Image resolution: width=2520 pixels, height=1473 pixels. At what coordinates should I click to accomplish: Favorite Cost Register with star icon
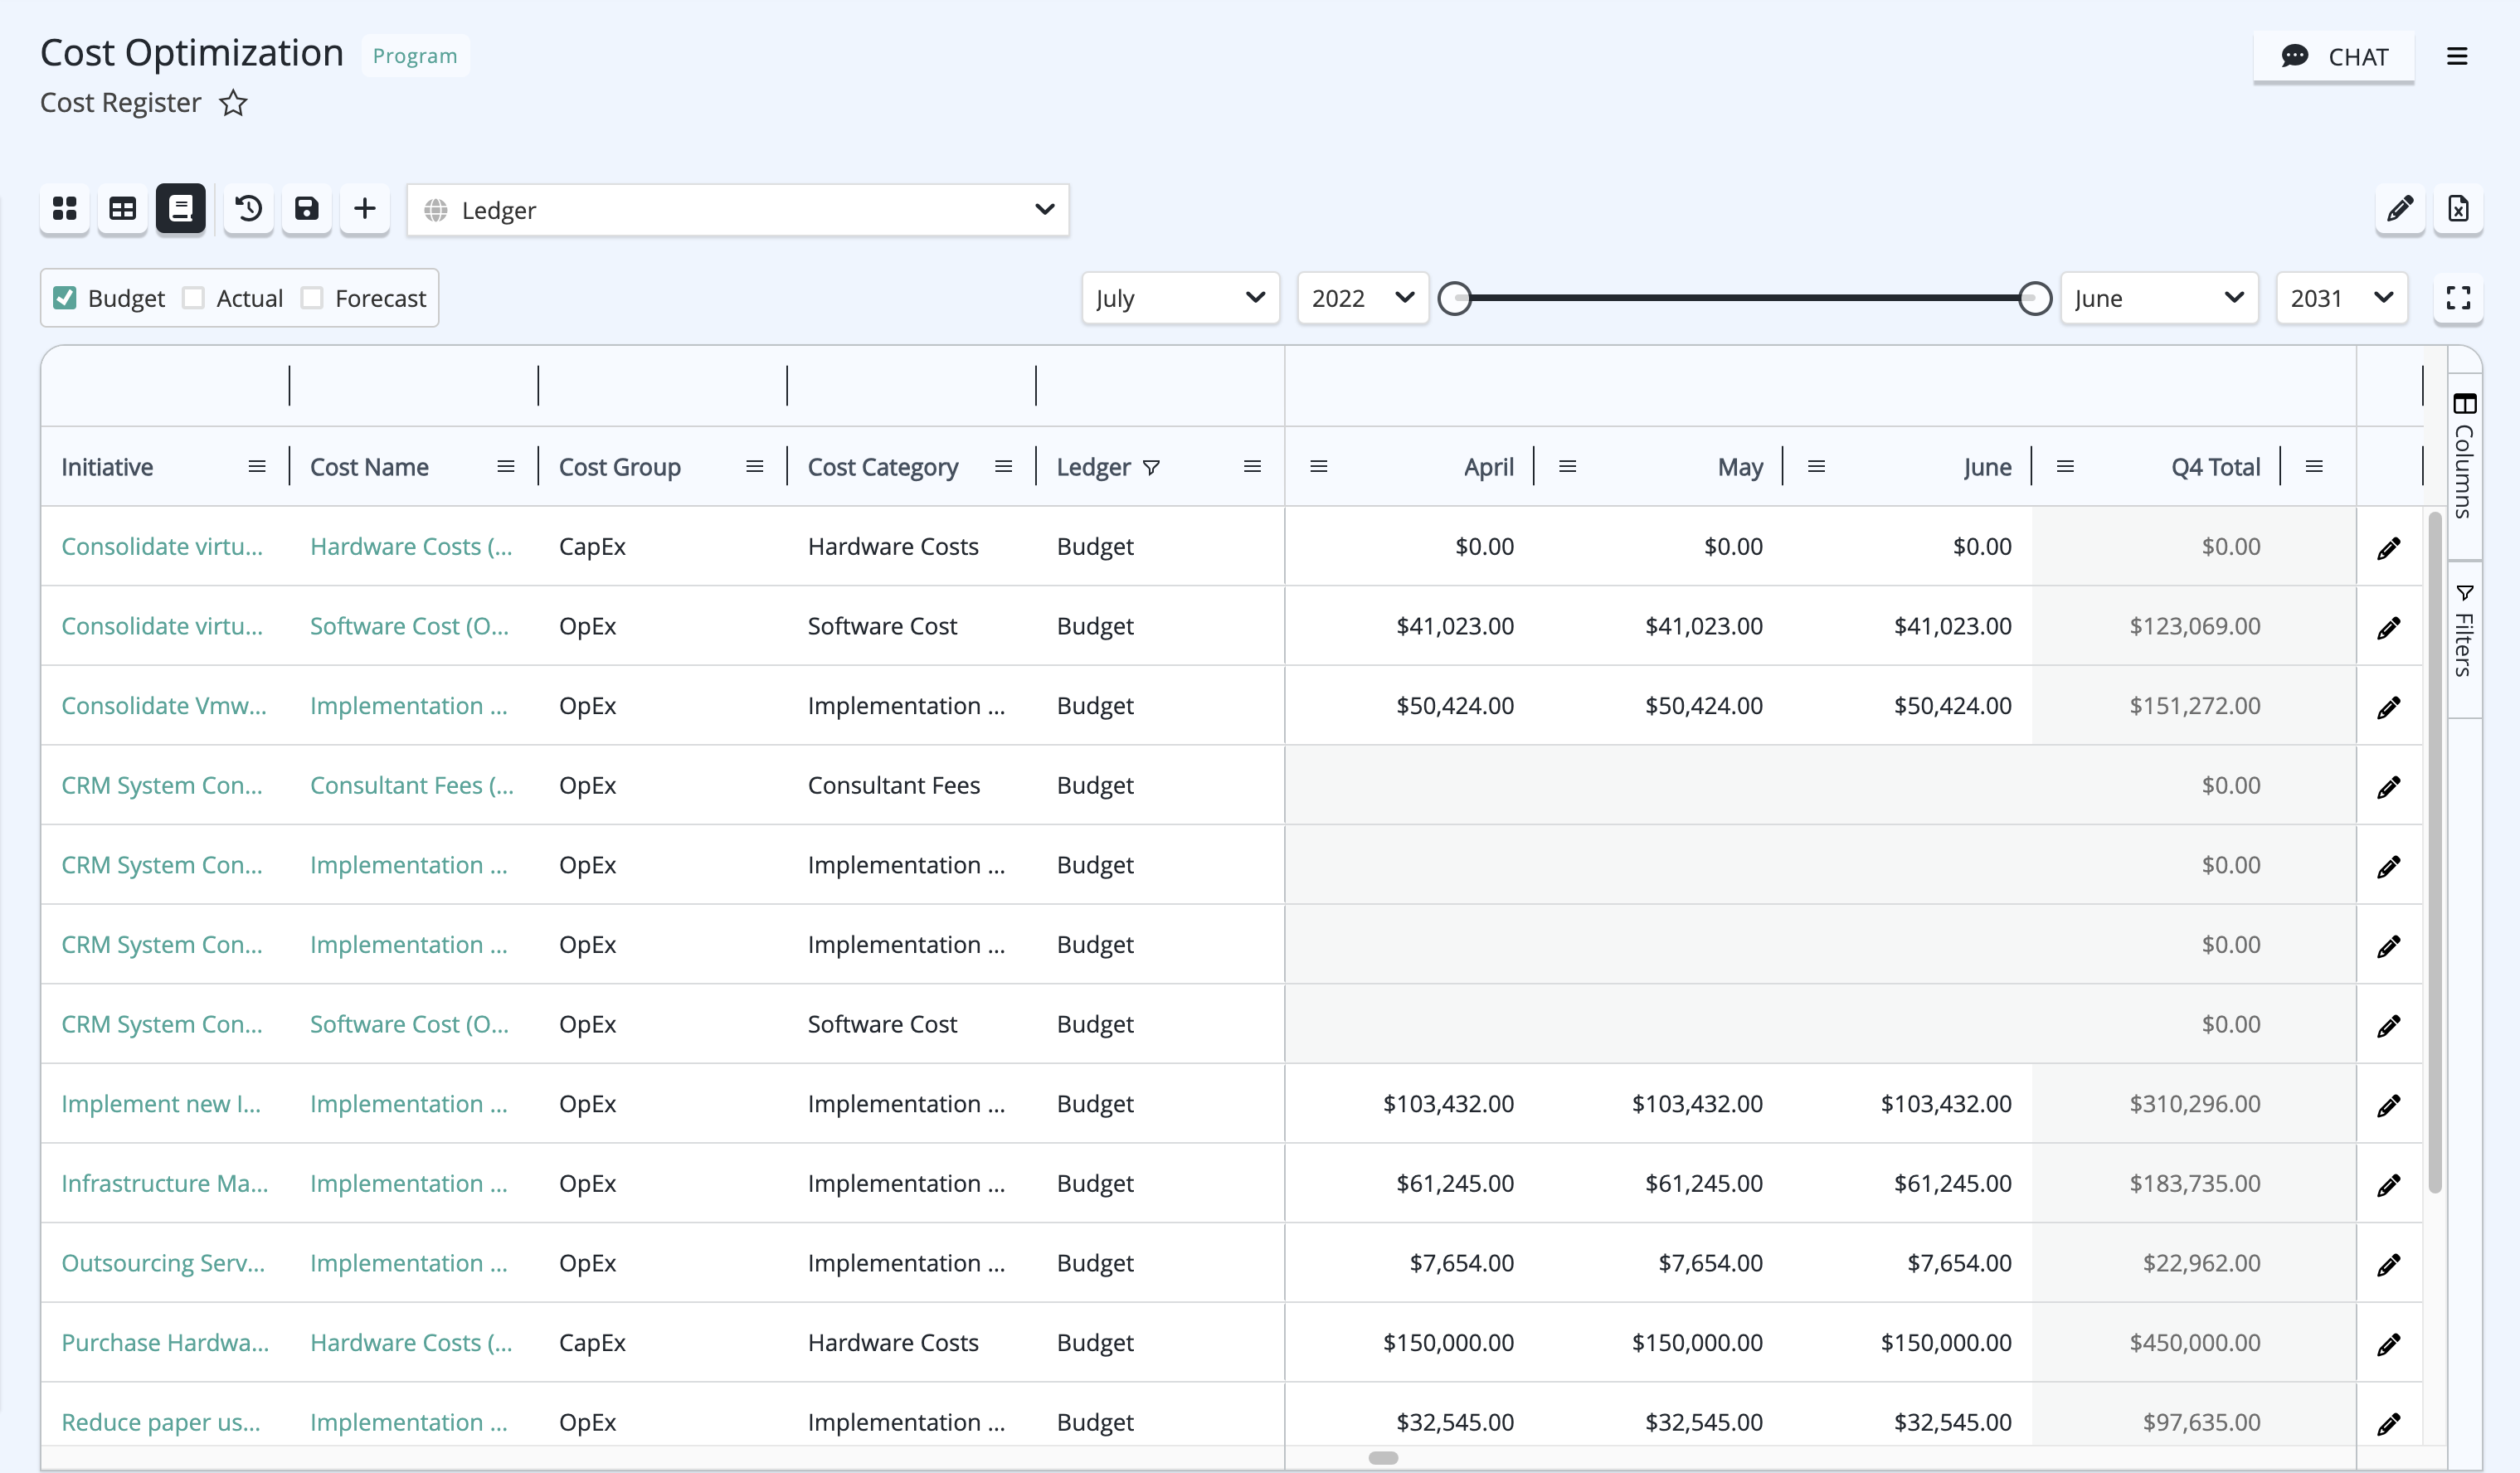(233, 103)
